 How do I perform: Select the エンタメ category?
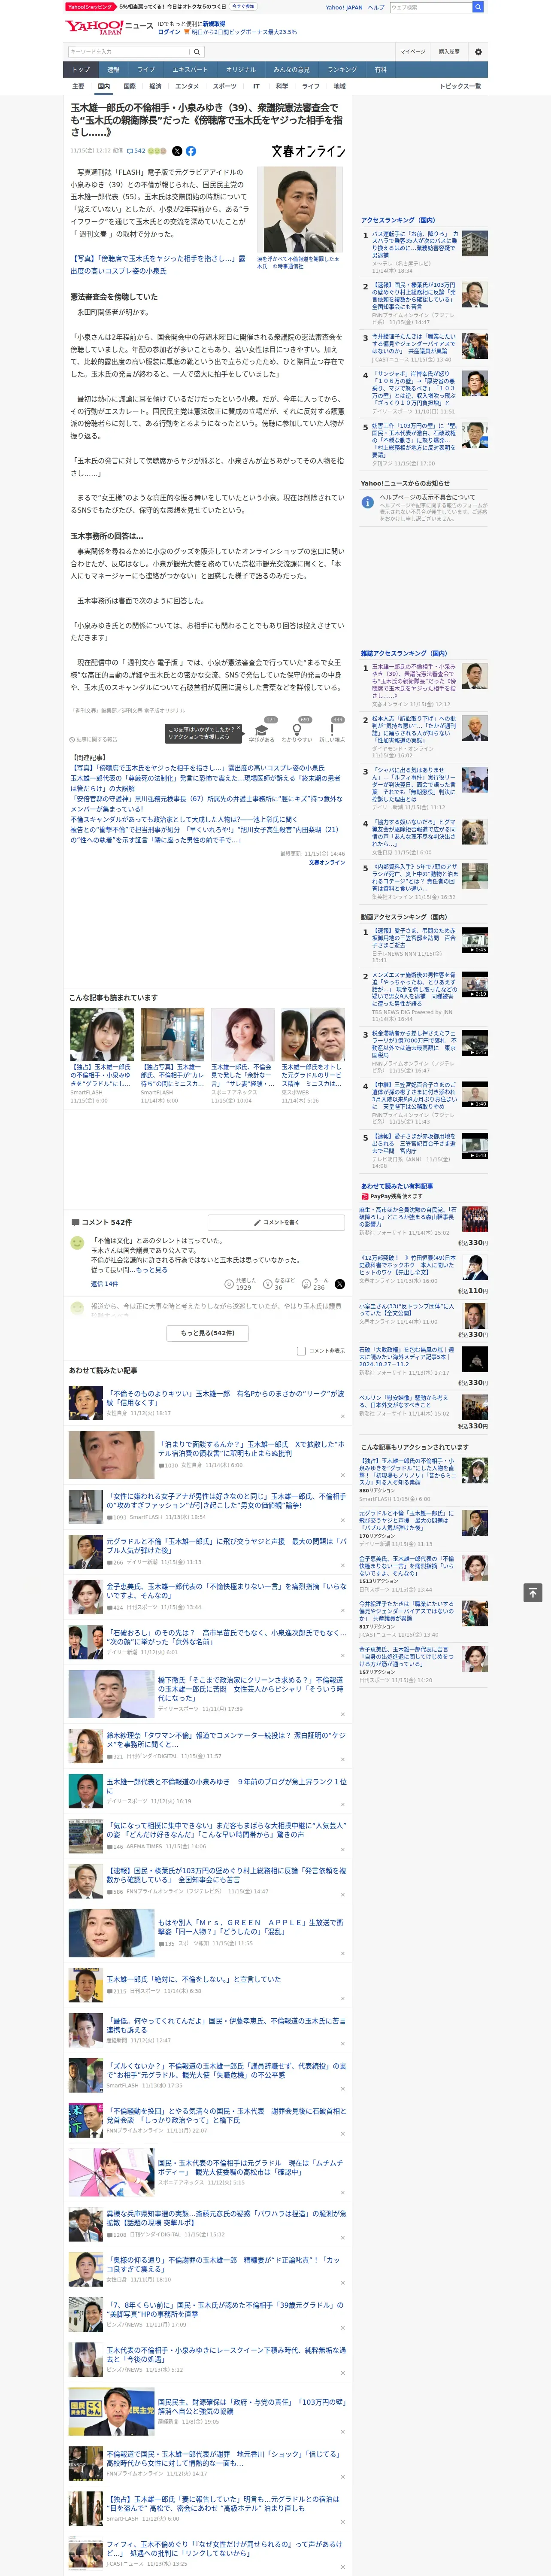point(187,86)
